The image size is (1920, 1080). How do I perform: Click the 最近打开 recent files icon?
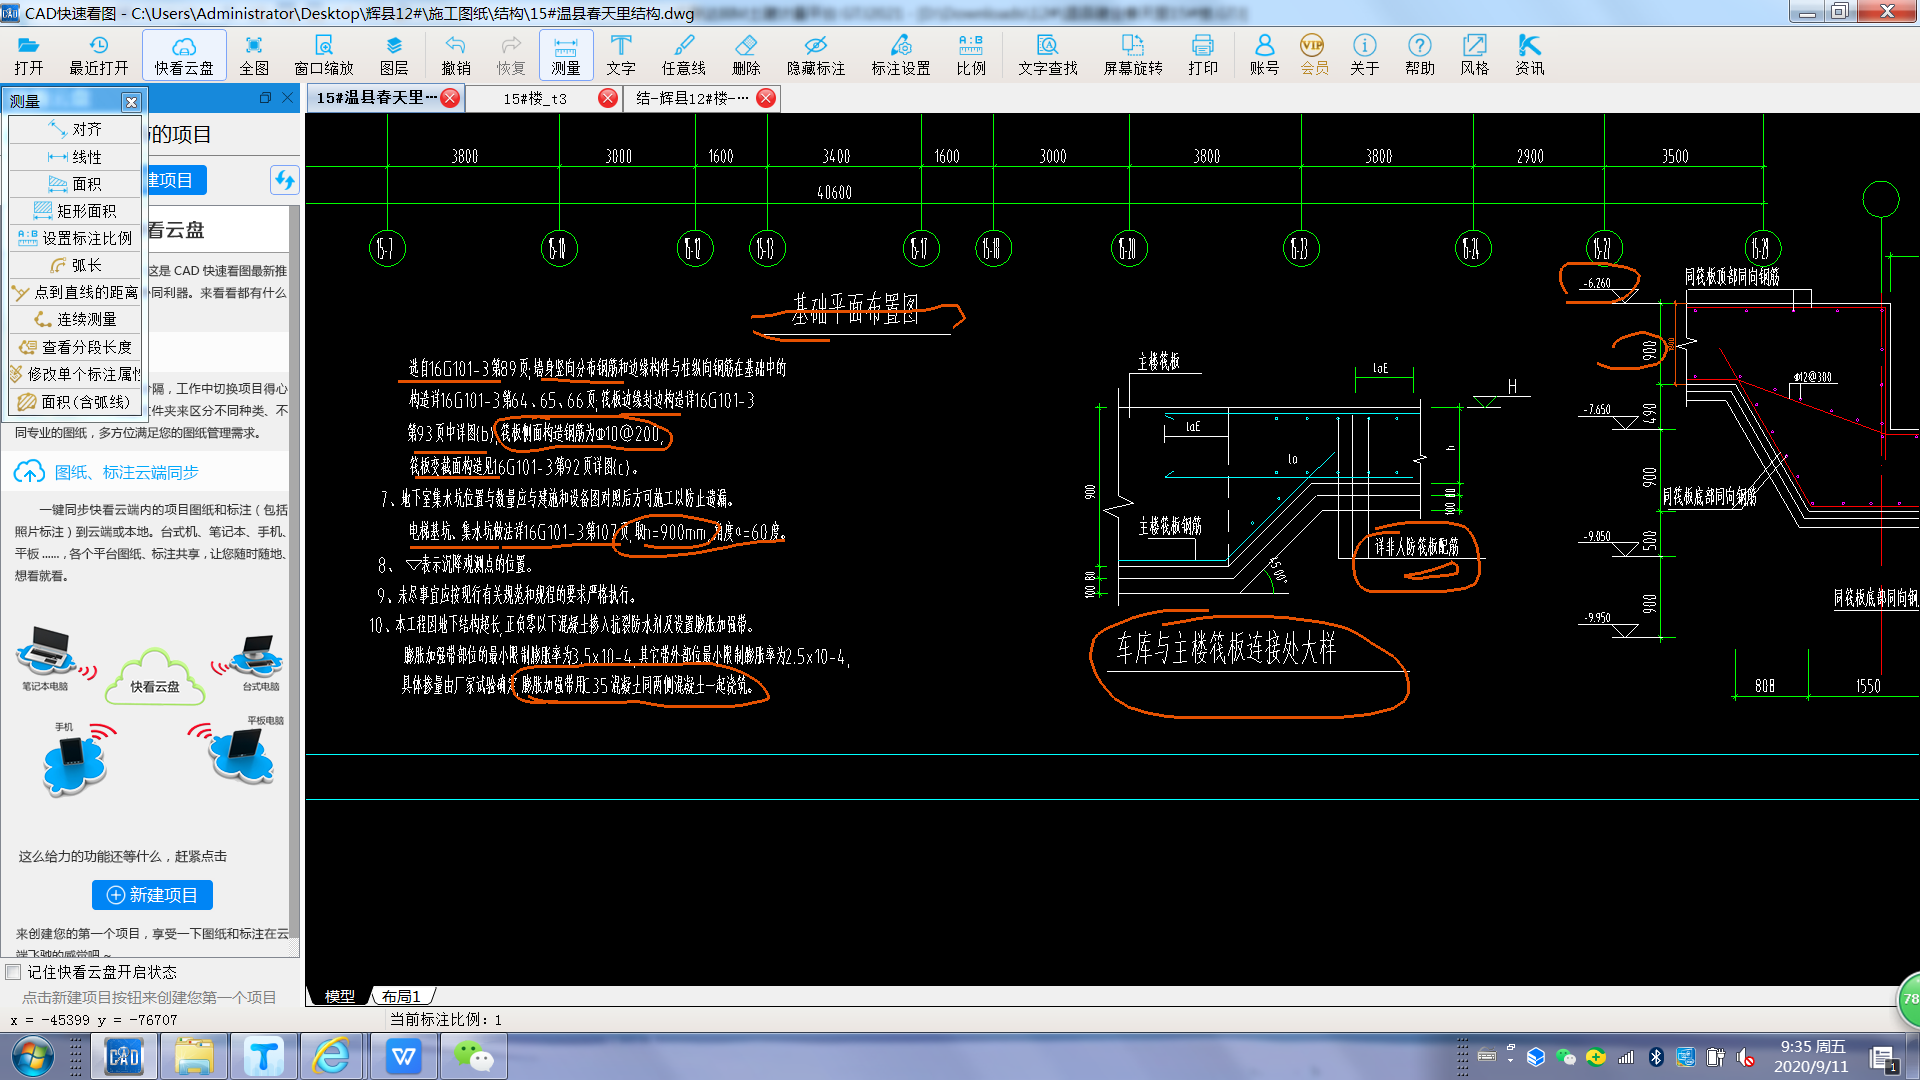pyautogui.click(x=98, y=55)
